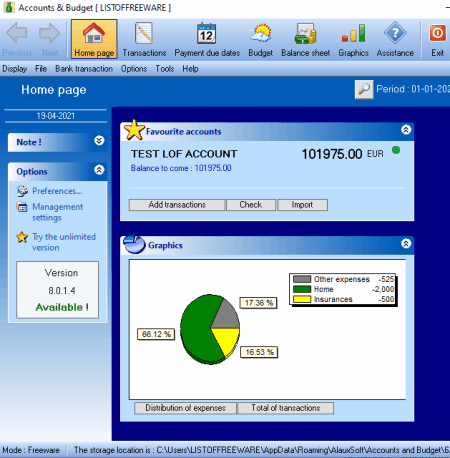Click the Add transactions button
Image resolution: width=450 pixels, height=458 pixels.
pyautogui.click(x=177, y=205)
